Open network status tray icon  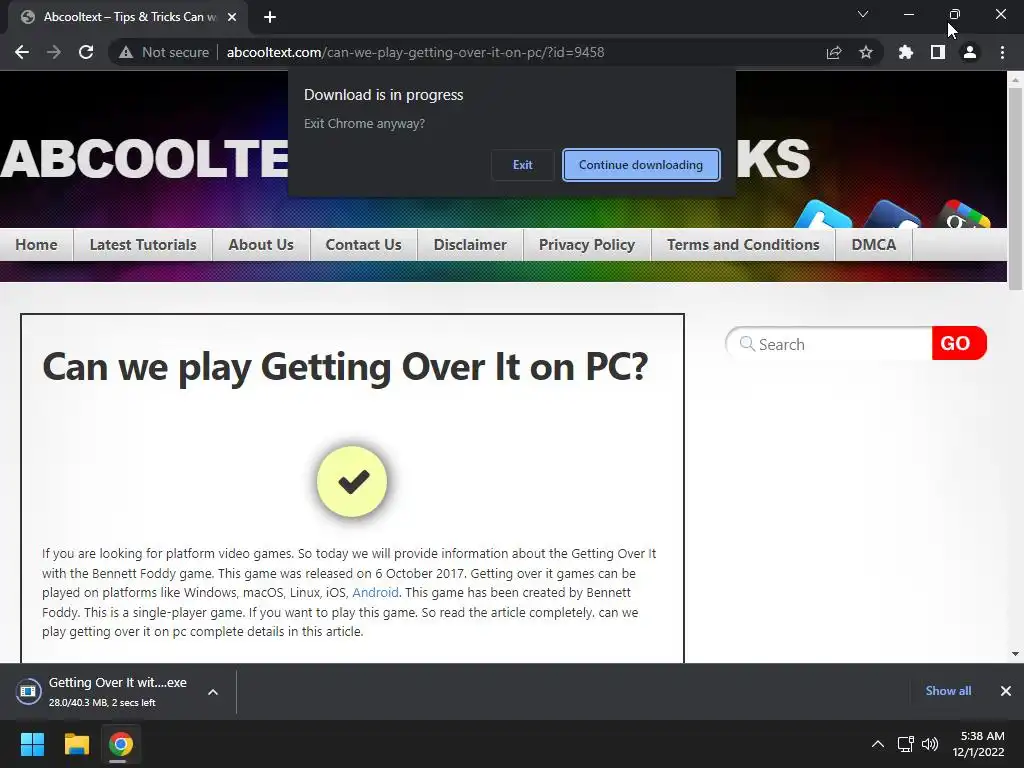pyautogui.click(x=906, y=744)
